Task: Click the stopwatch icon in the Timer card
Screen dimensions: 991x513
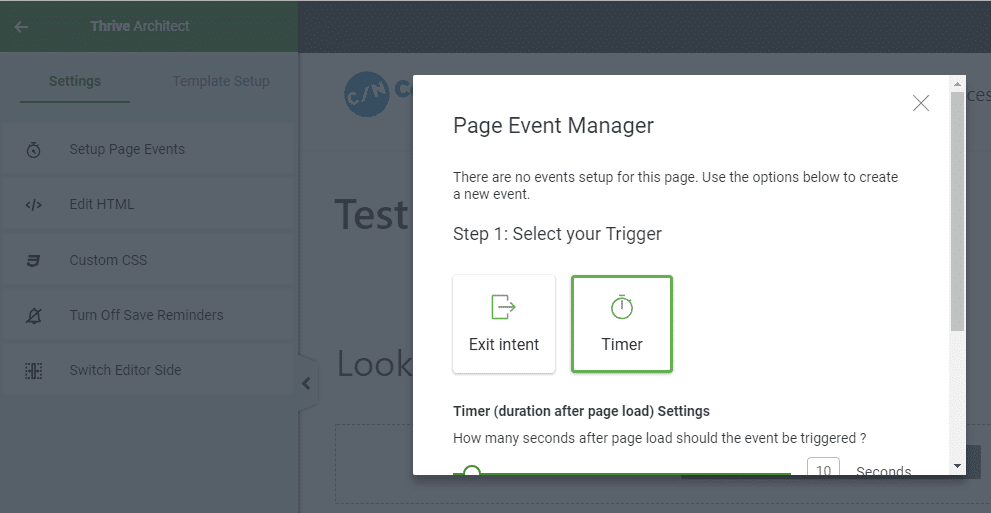Action: 622,307
